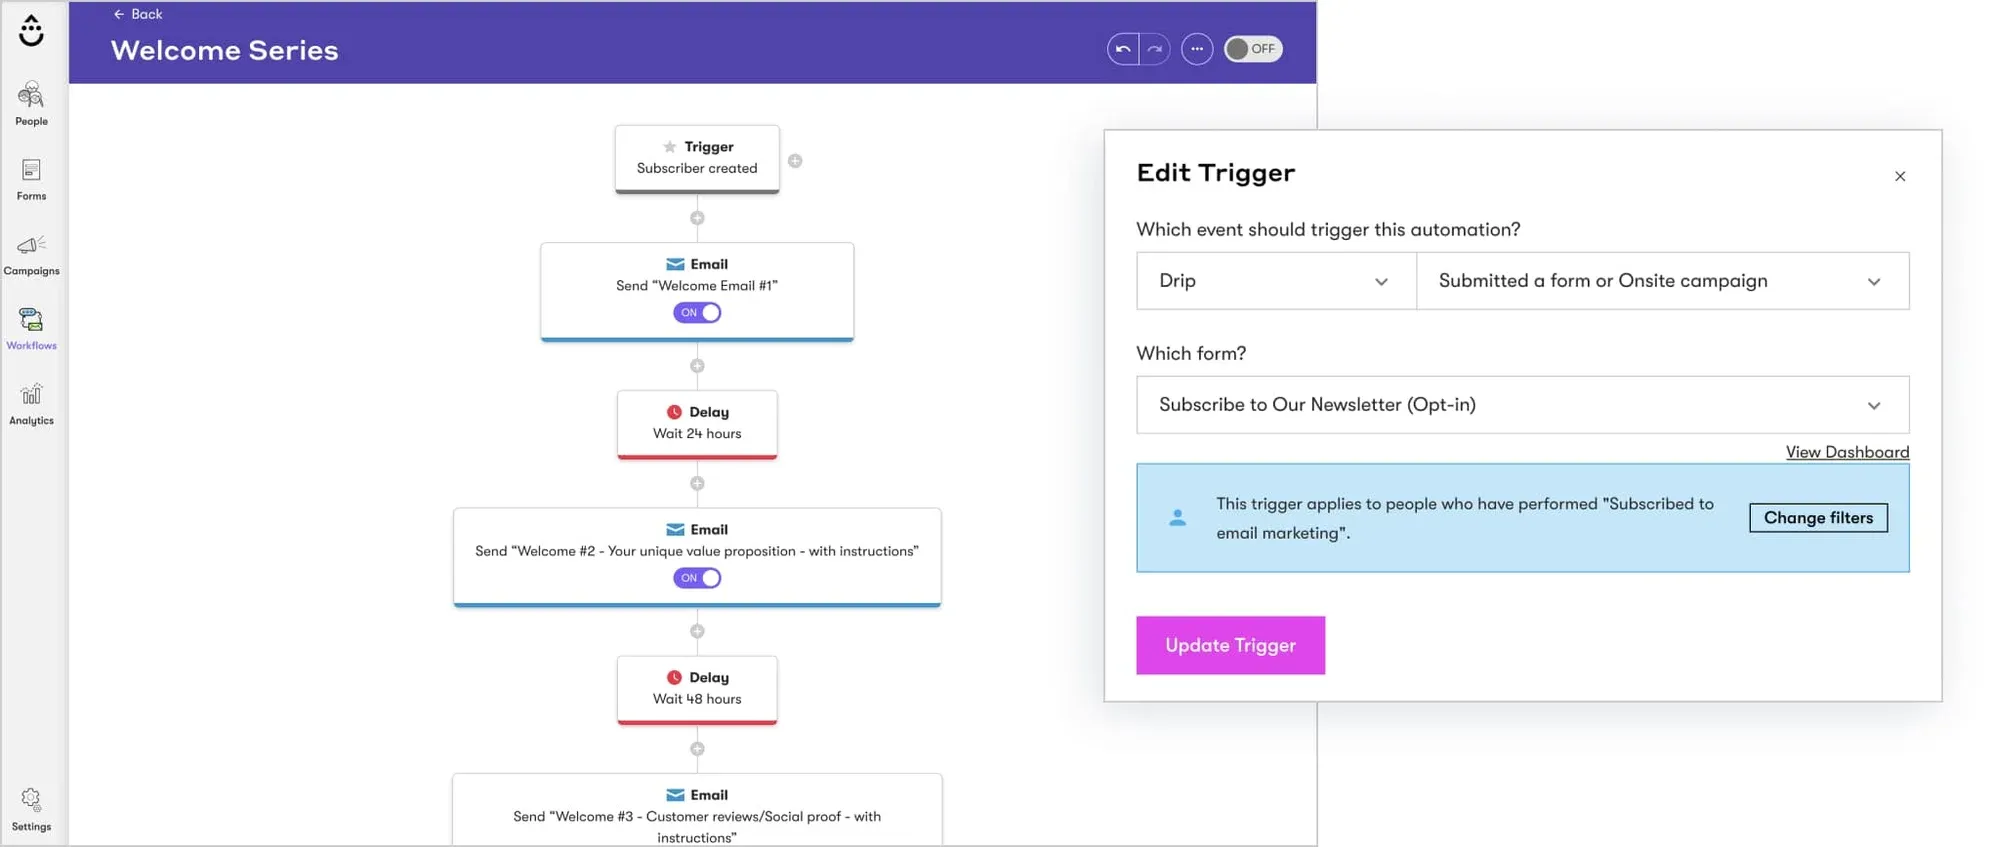This screenshot has width=1990, height=847.
Task: Open the trigger event type dropdown showing Drip
Action: coord(1275,281)
